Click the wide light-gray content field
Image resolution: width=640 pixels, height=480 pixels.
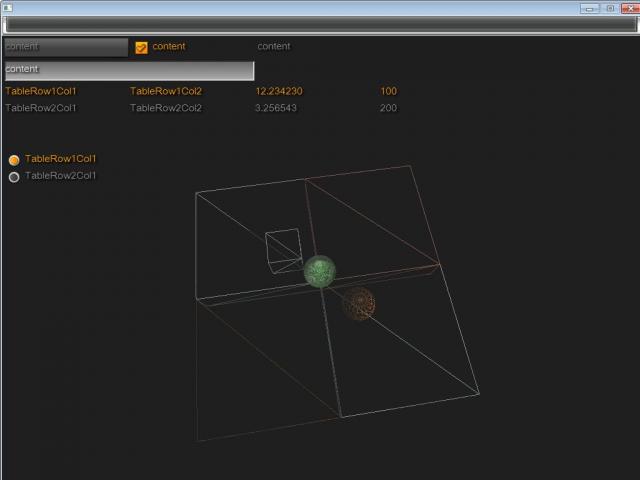click(x=129, y=70)
